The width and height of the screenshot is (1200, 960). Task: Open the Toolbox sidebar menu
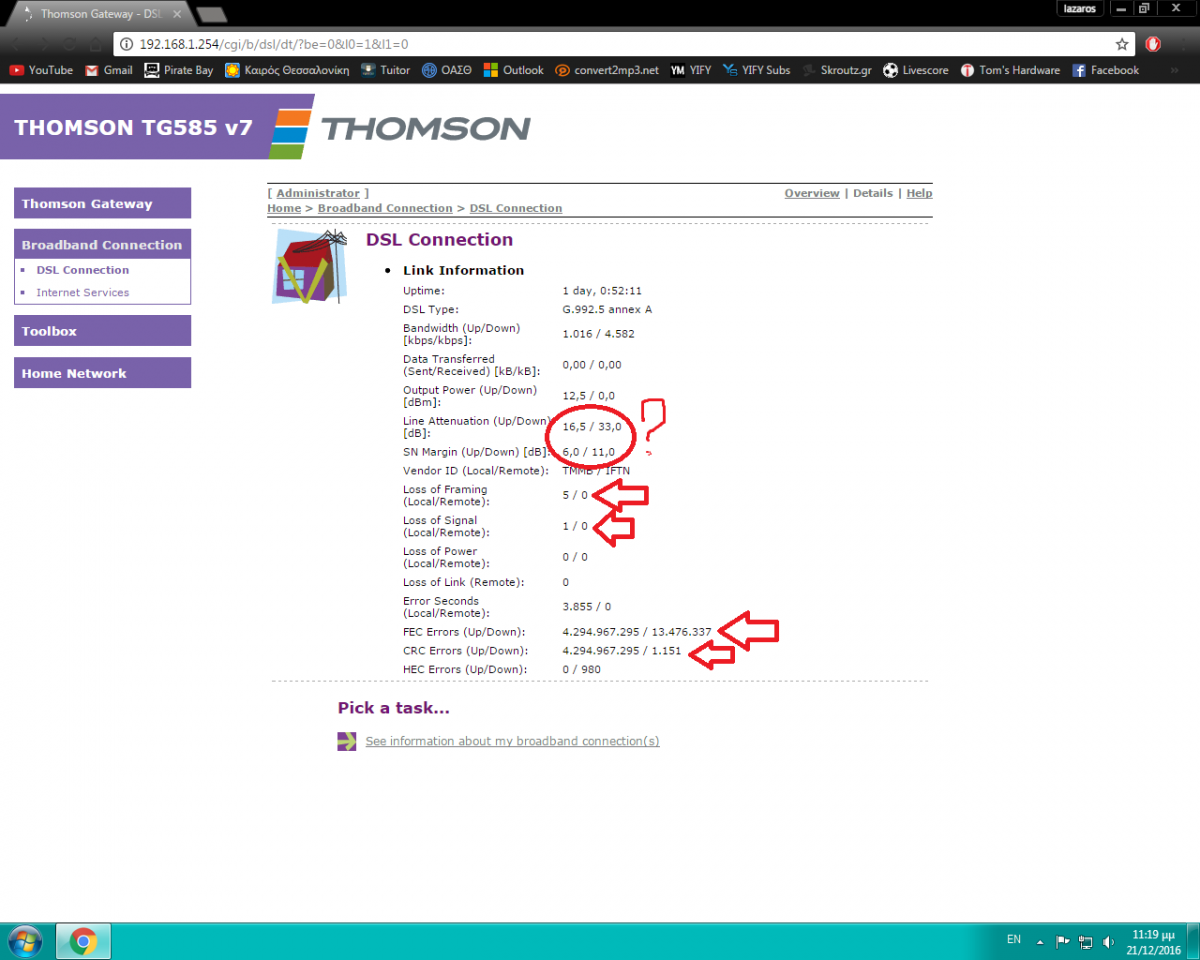(102, 331)
